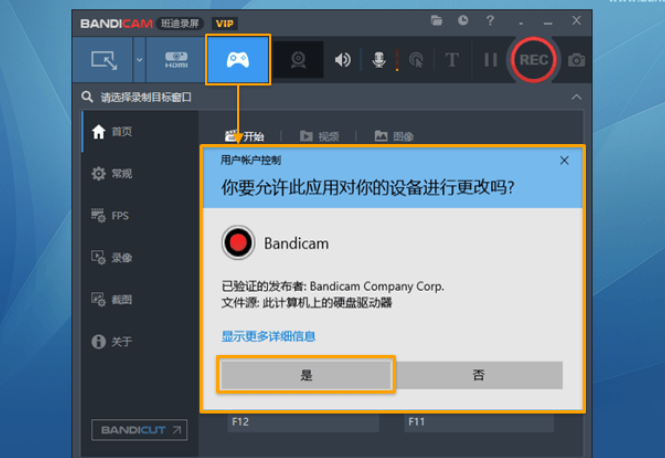Click the 显示更多详细信息 link
This screenshot has width=665, height=458.
coord(268,336)
